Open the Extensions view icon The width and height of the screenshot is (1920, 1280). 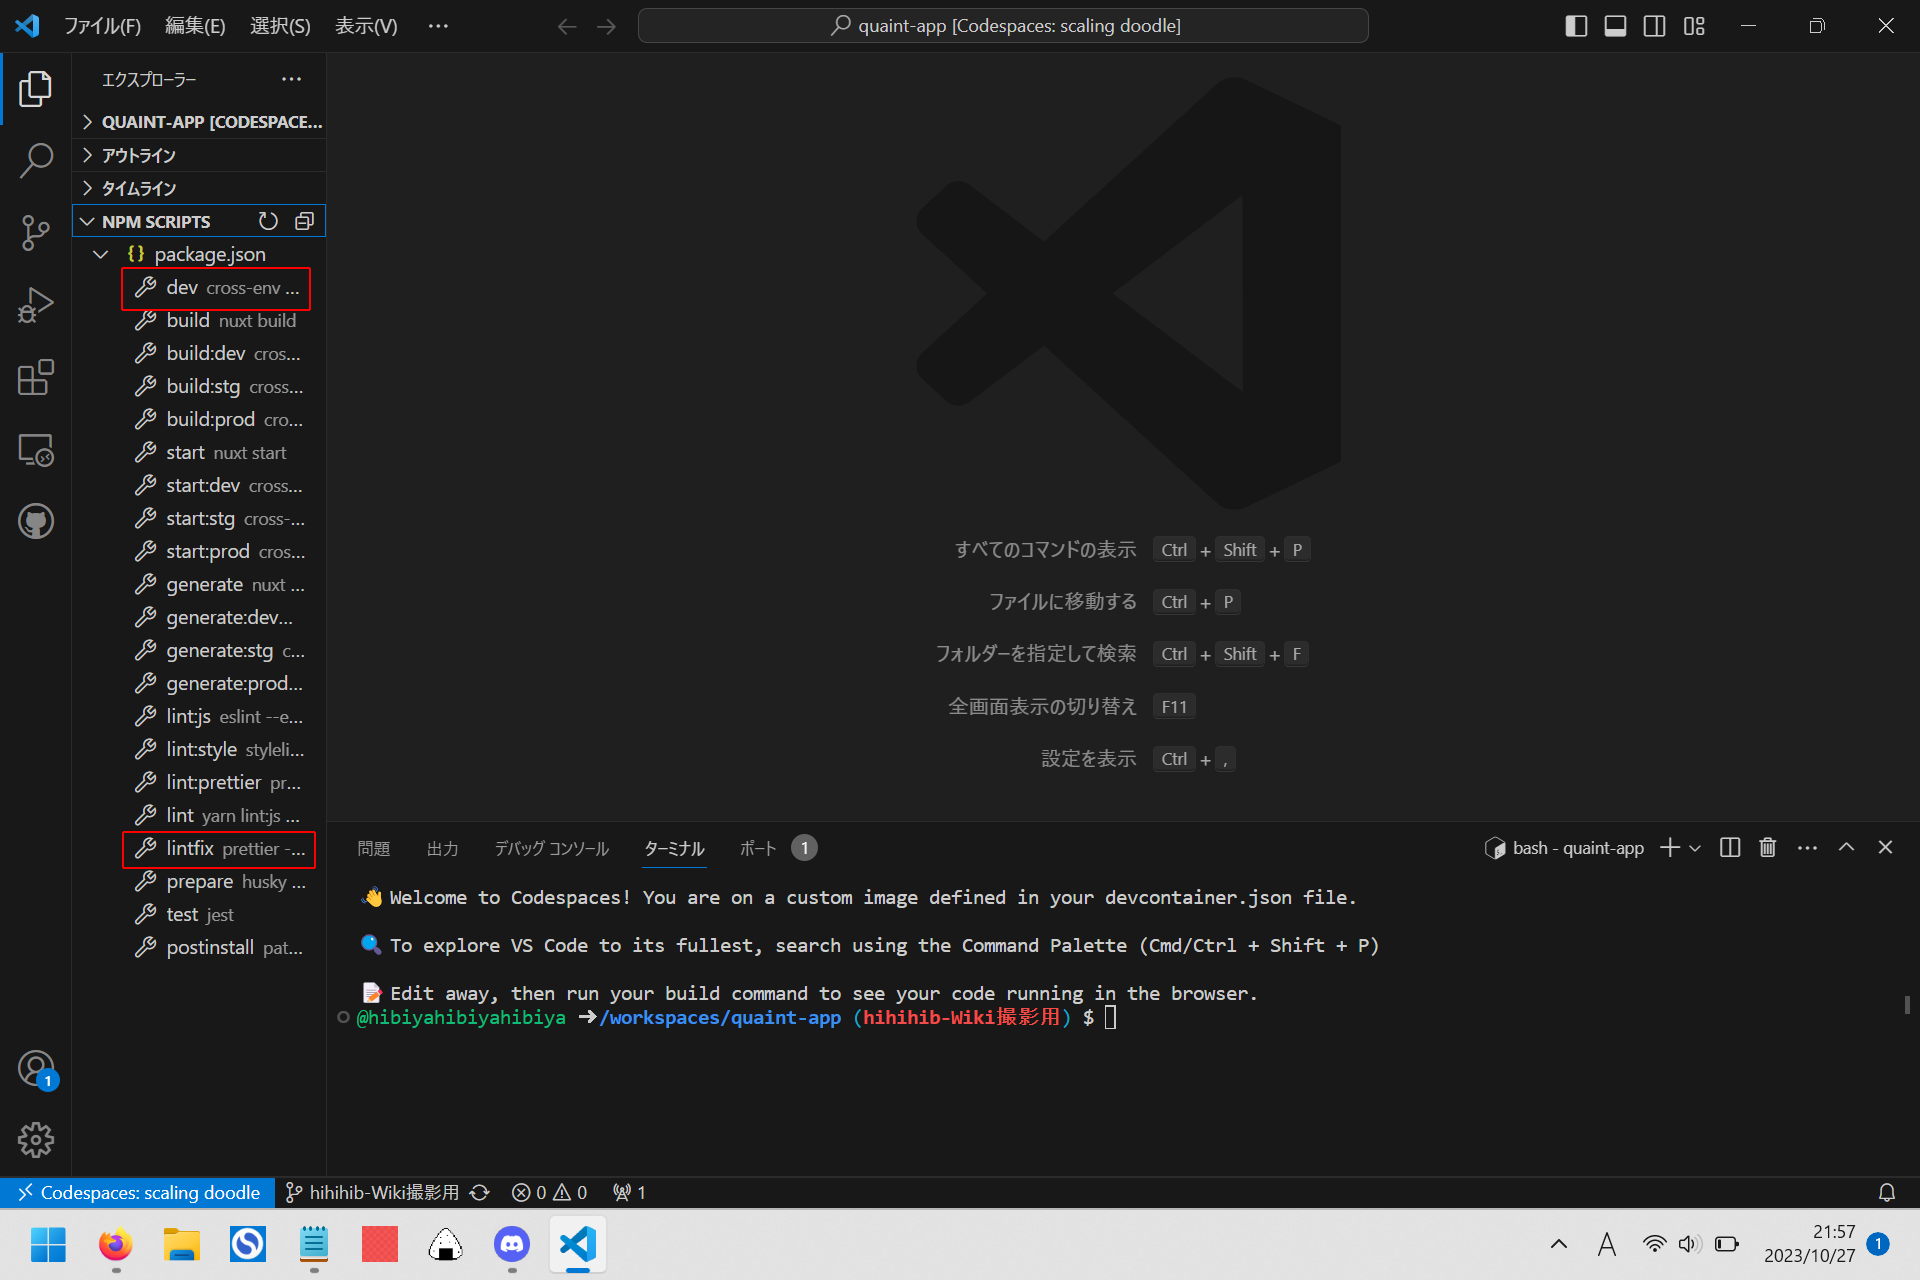(36, 377)
